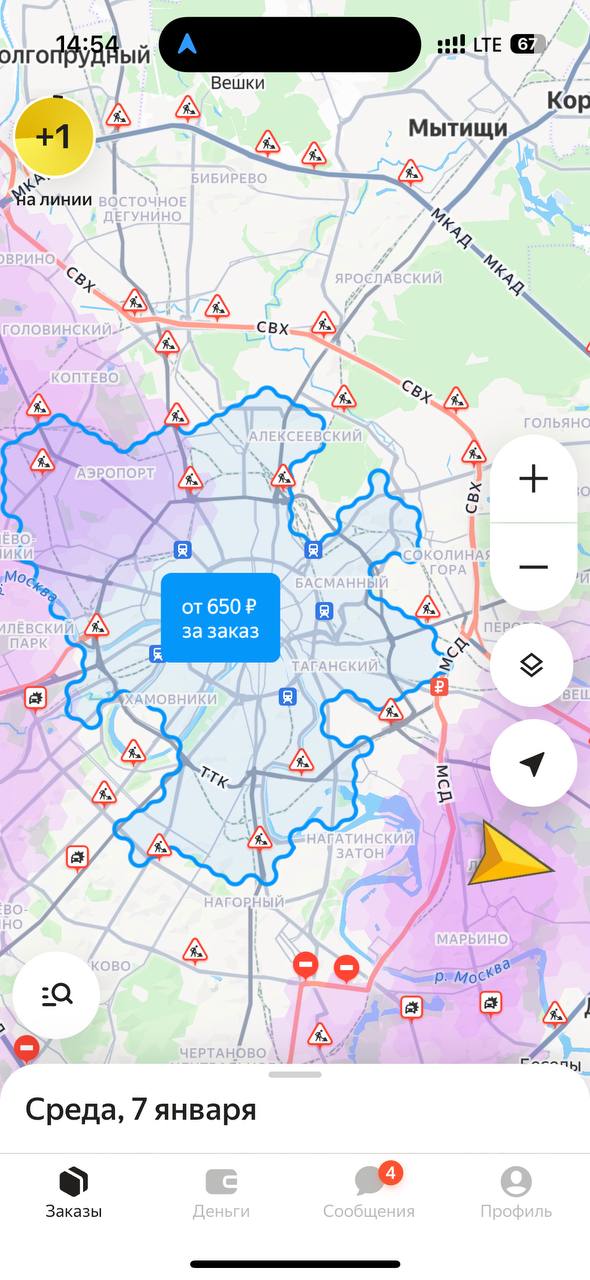Tap the 'Среда, 7 января' date header
Screen dimensions: 590x1280
140,1109
